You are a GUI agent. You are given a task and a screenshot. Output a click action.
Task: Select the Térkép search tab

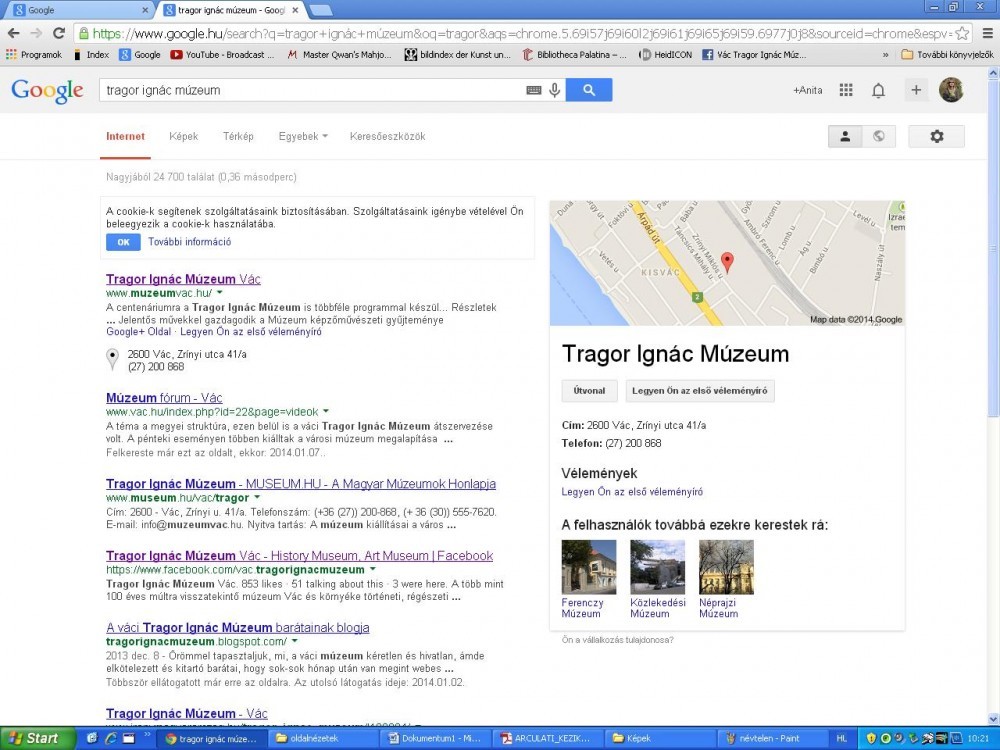(x=238, y=137)
